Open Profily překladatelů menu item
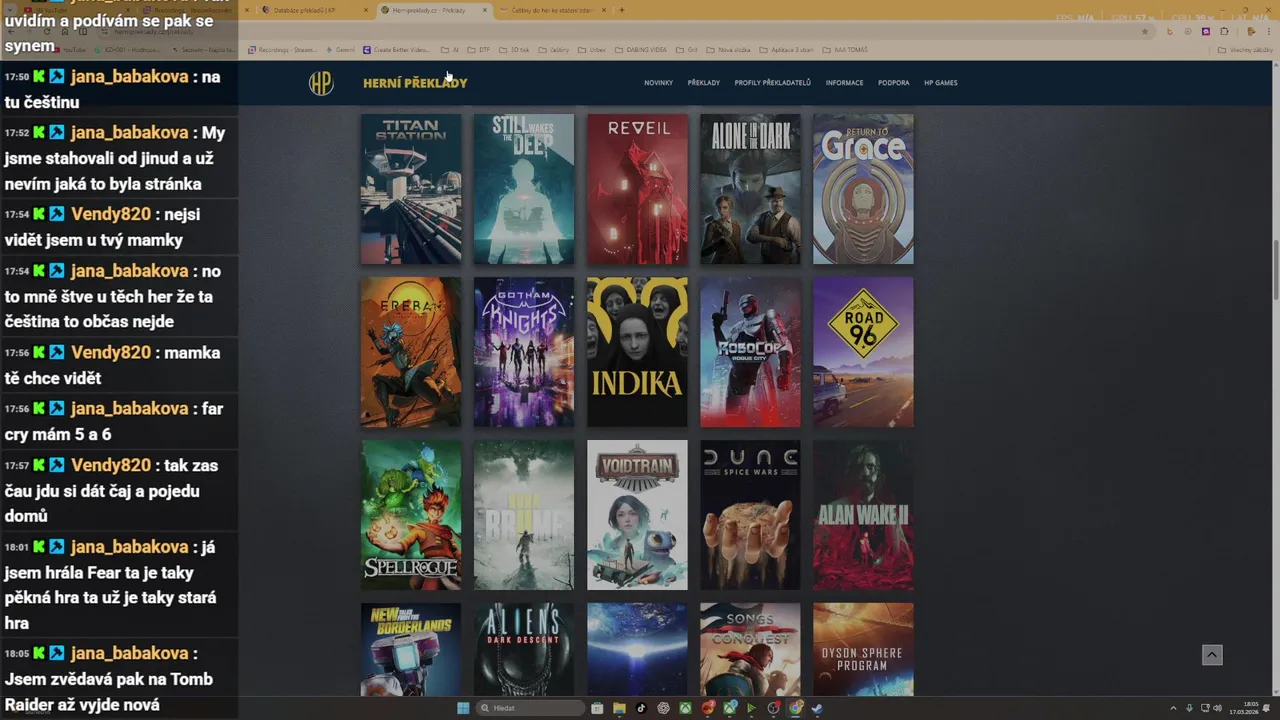 pyautogui.click(x=772, y=83)
